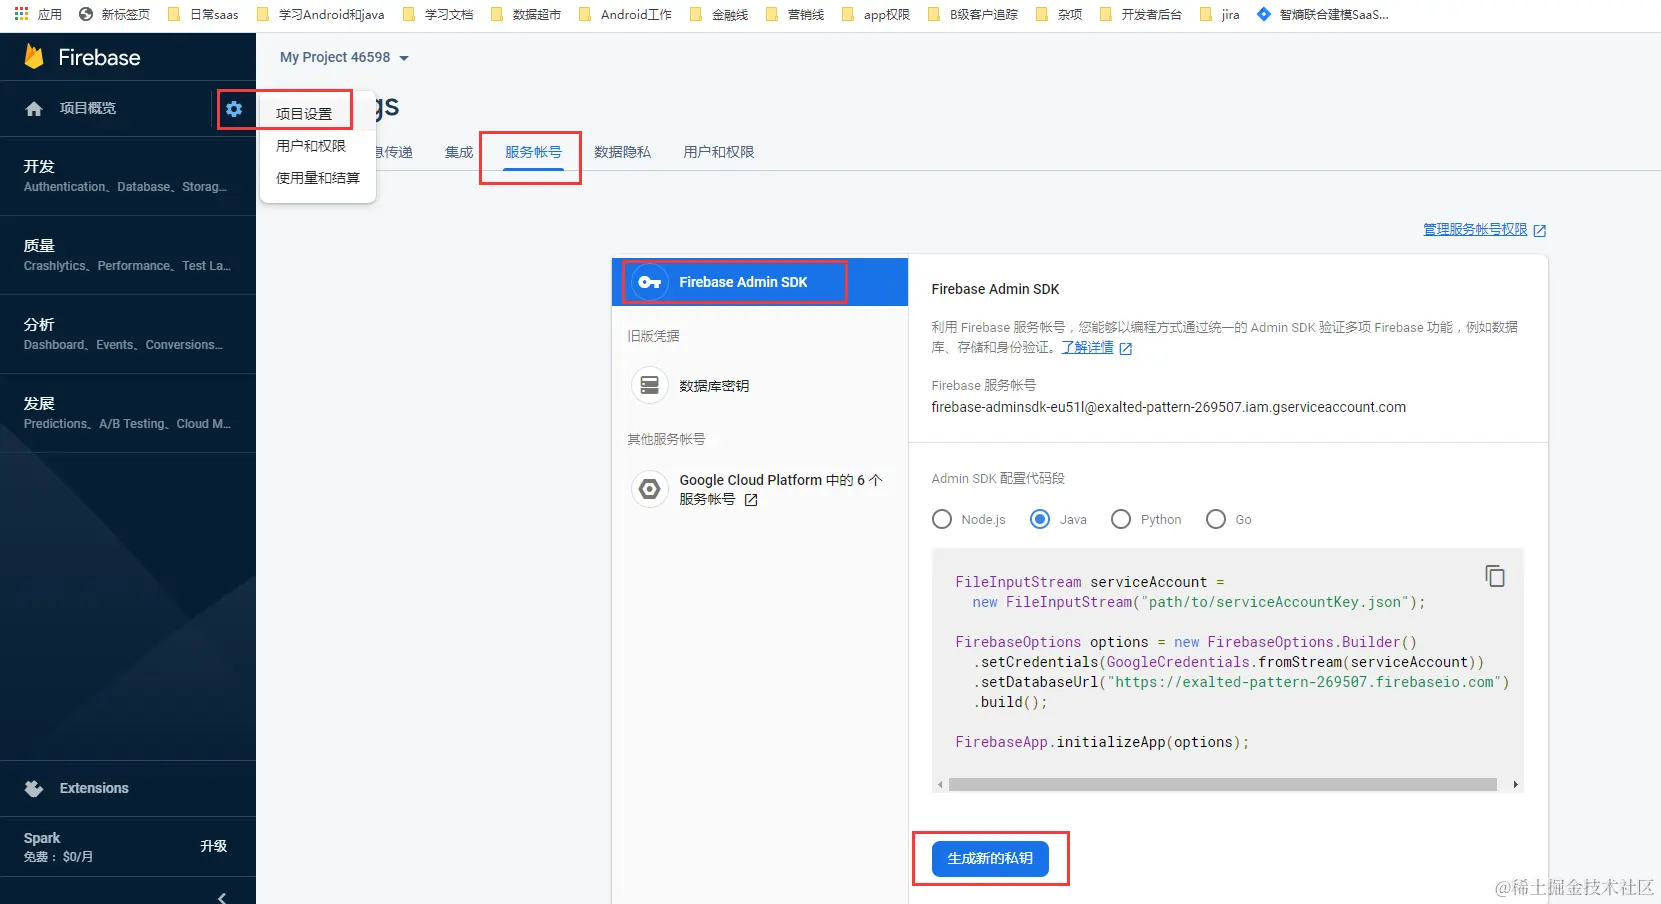Click the right arrow of code scrollbar

pos(1515,785)
